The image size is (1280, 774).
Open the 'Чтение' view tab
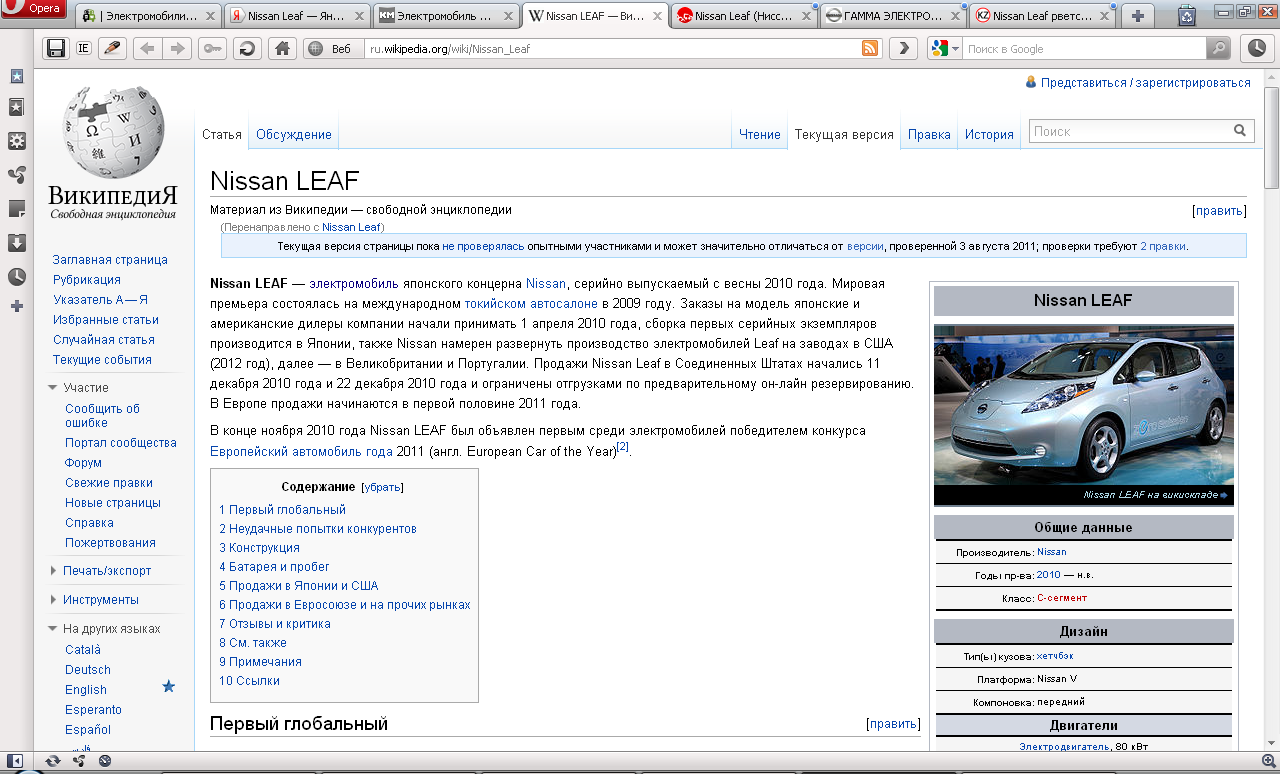click(x=760, y=134)
